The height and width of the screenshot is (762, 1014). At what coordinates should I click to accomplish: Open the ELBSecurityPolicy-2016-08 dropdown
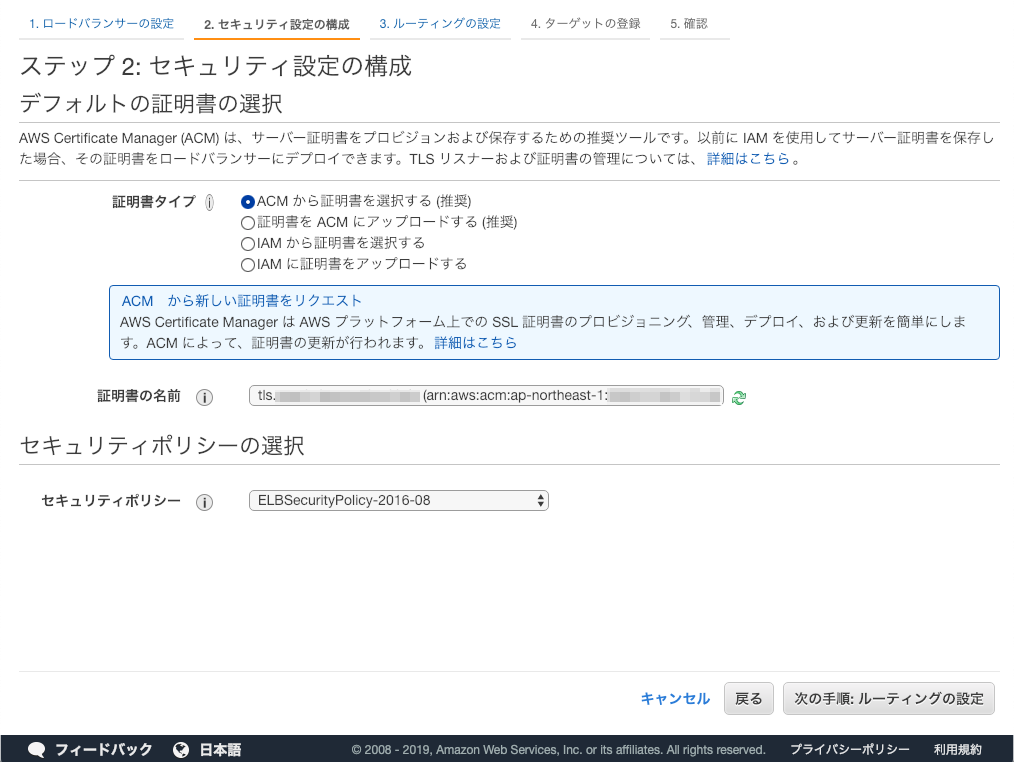click(398, 500)
